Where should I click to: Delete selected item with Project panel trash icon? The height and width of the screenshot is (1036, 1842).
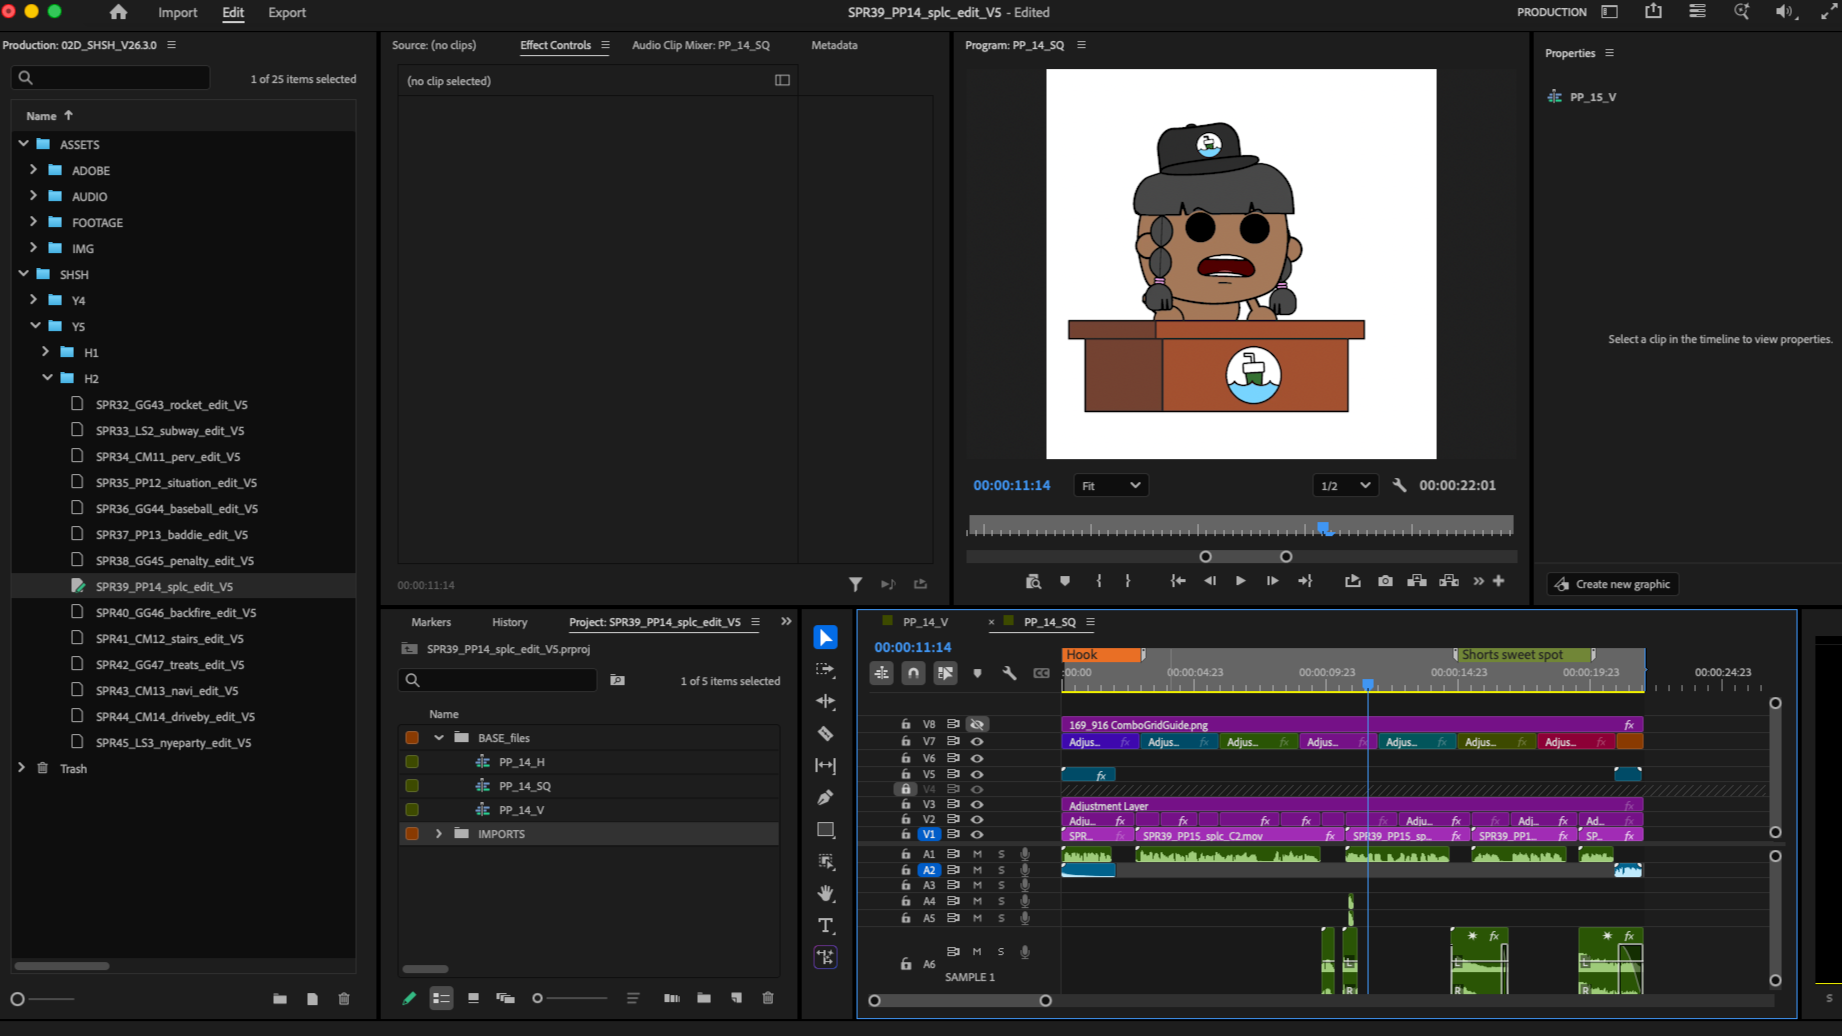click(768, 998)
